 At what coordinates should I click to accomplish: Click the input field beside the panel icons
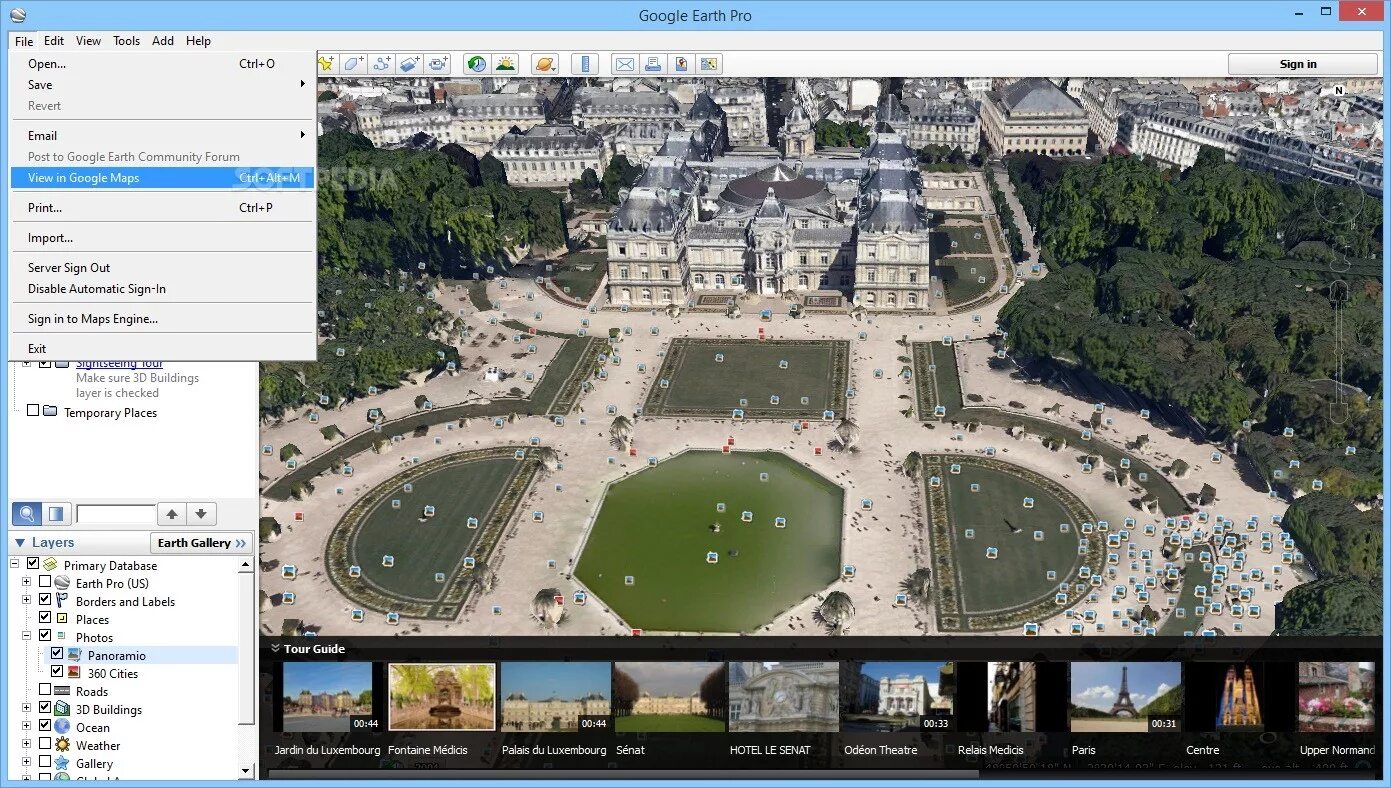coord(116,514)
